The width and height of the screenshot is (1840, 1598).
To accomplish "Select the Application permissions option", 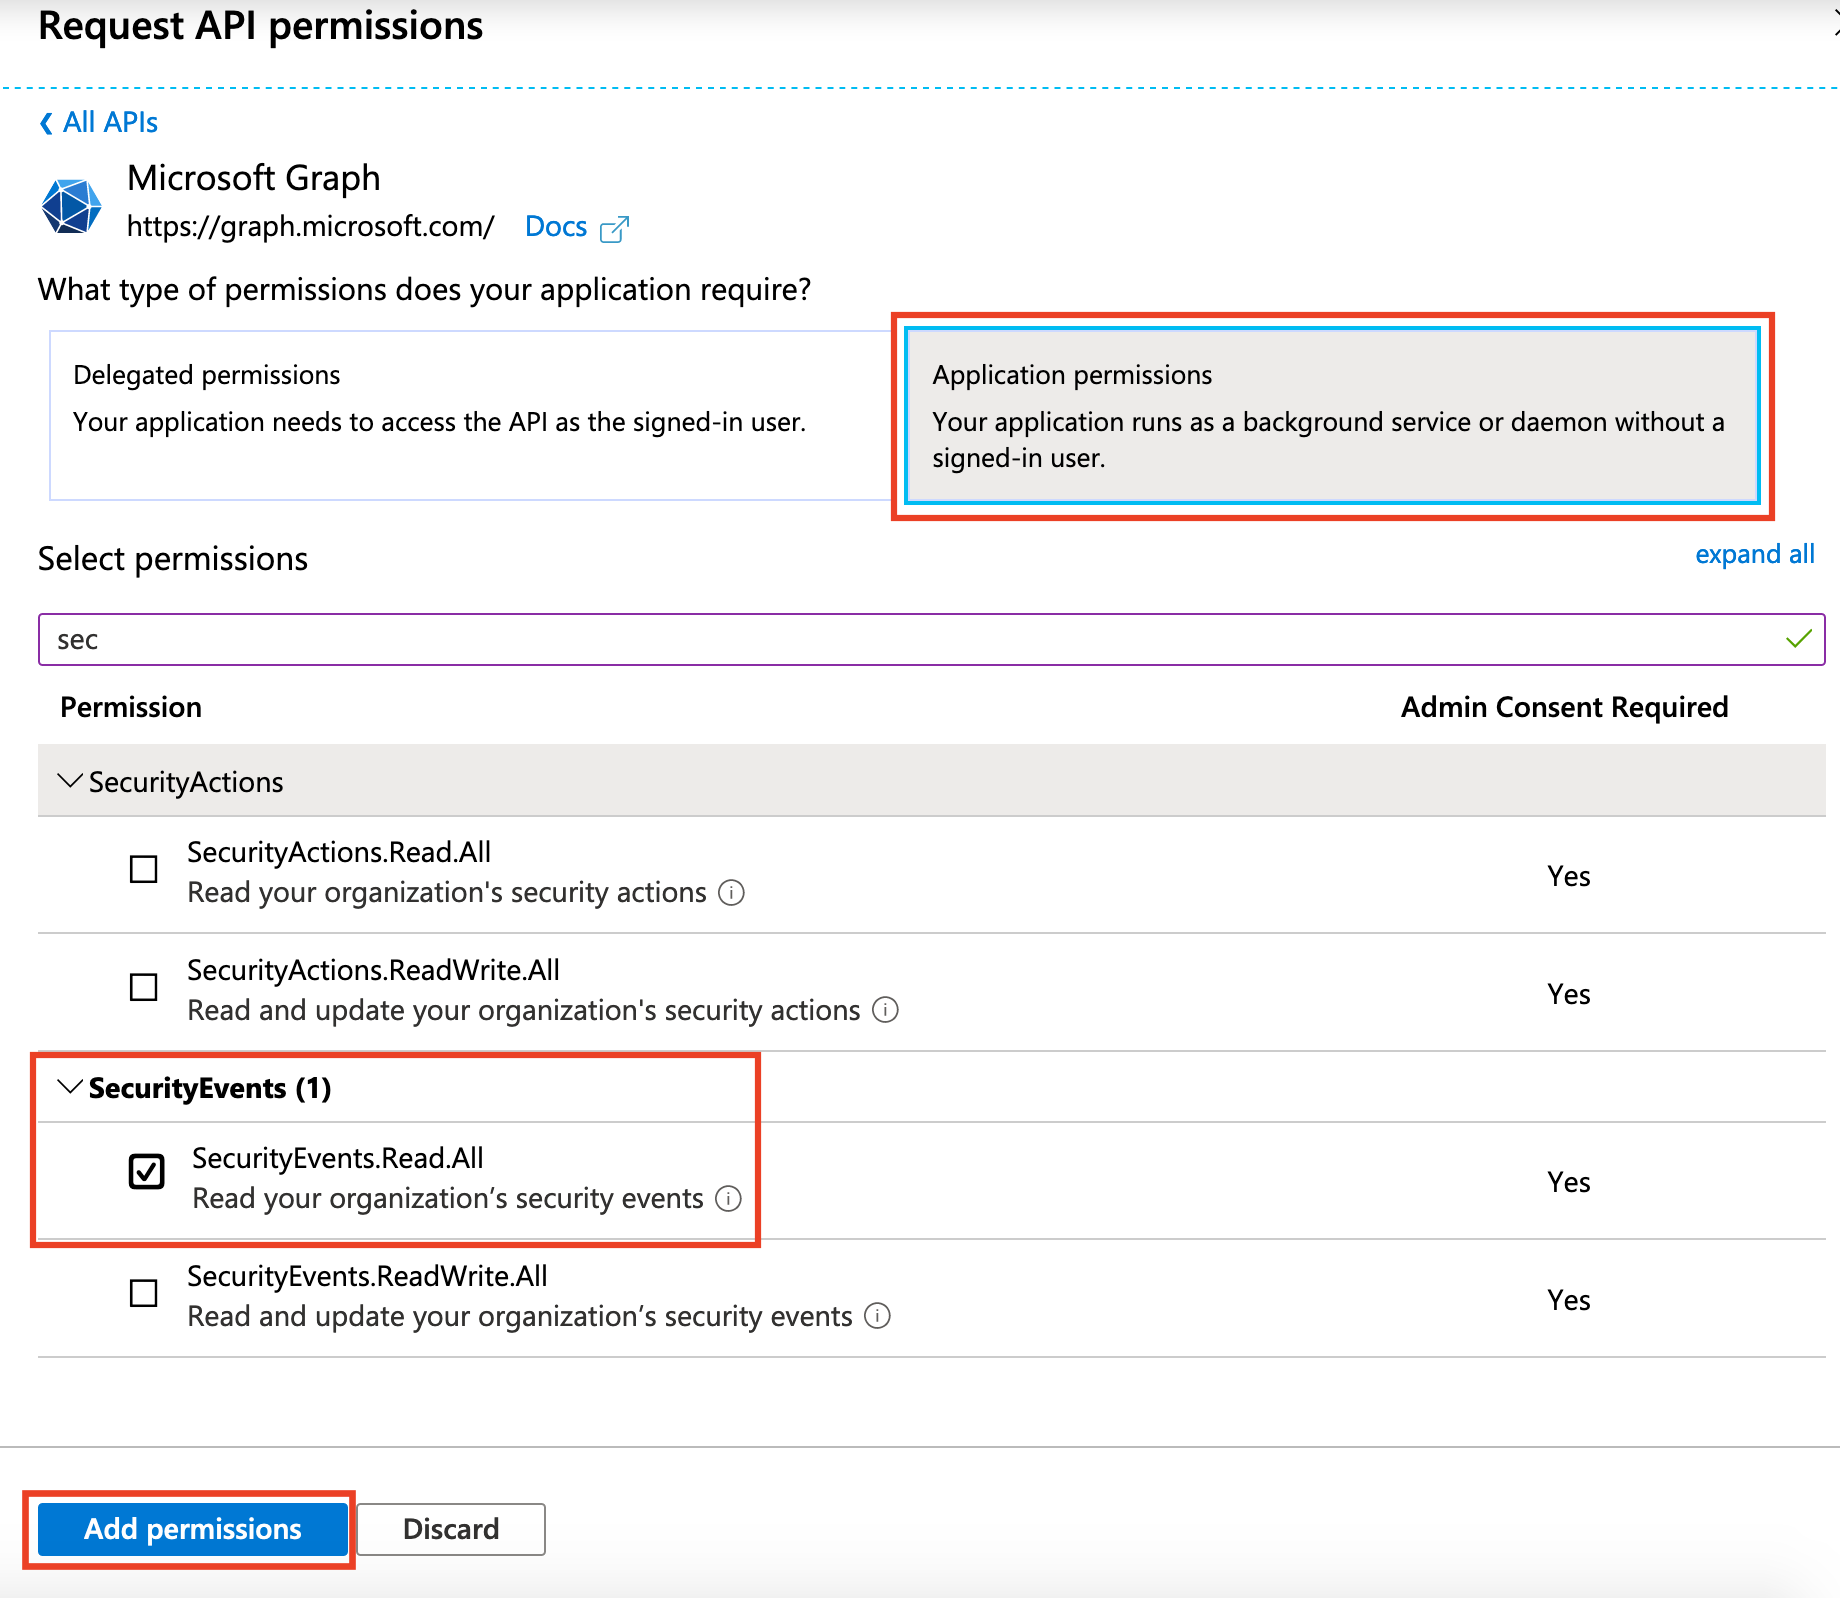I will click(x=1331, y=415).
